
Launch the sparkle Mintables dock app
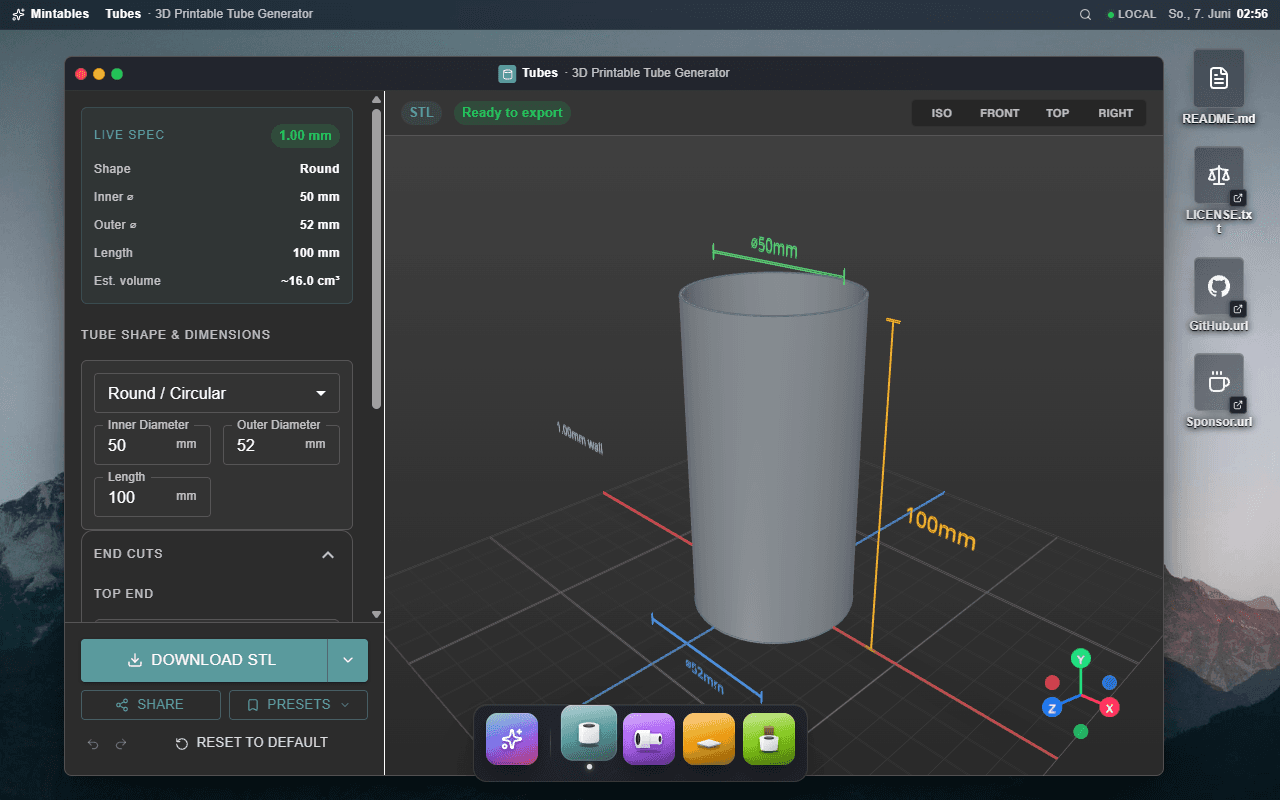click(512, 739)
